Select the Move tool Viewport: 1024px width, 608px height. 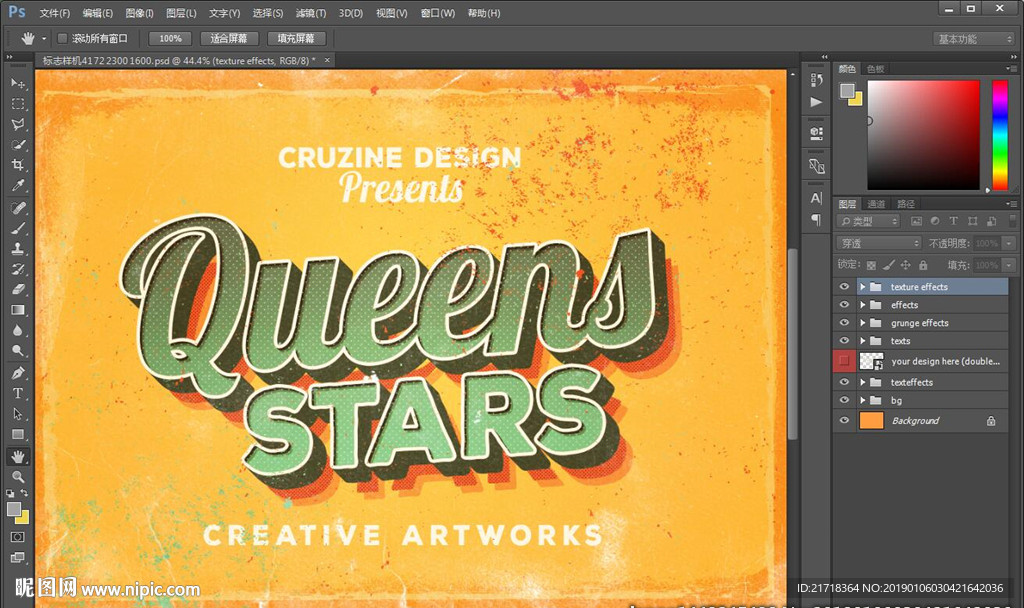(18, 82)
